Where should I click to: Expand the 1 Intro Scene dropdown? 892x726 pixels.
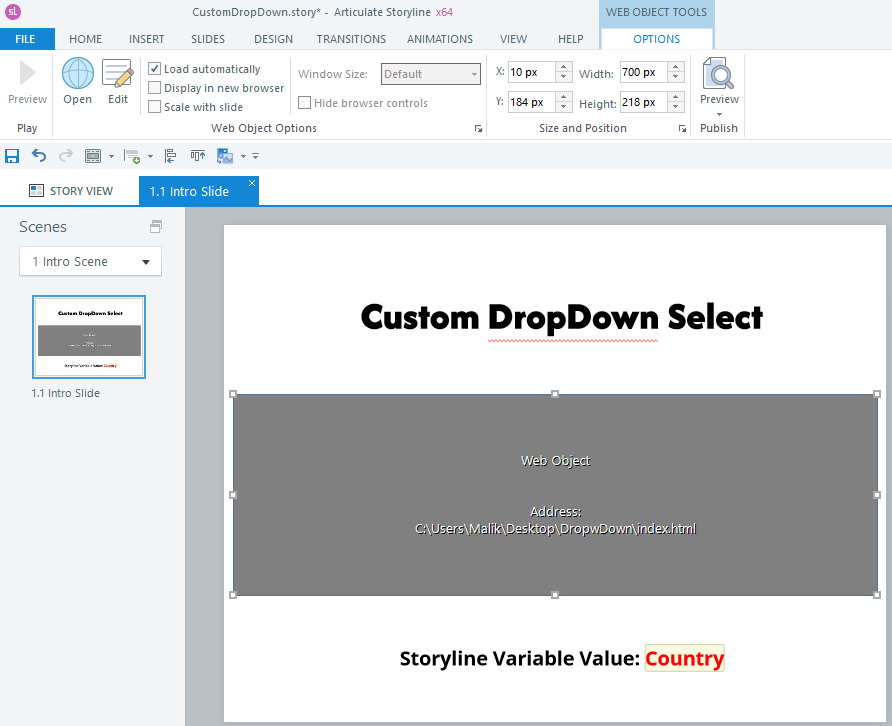coord(146,262)
